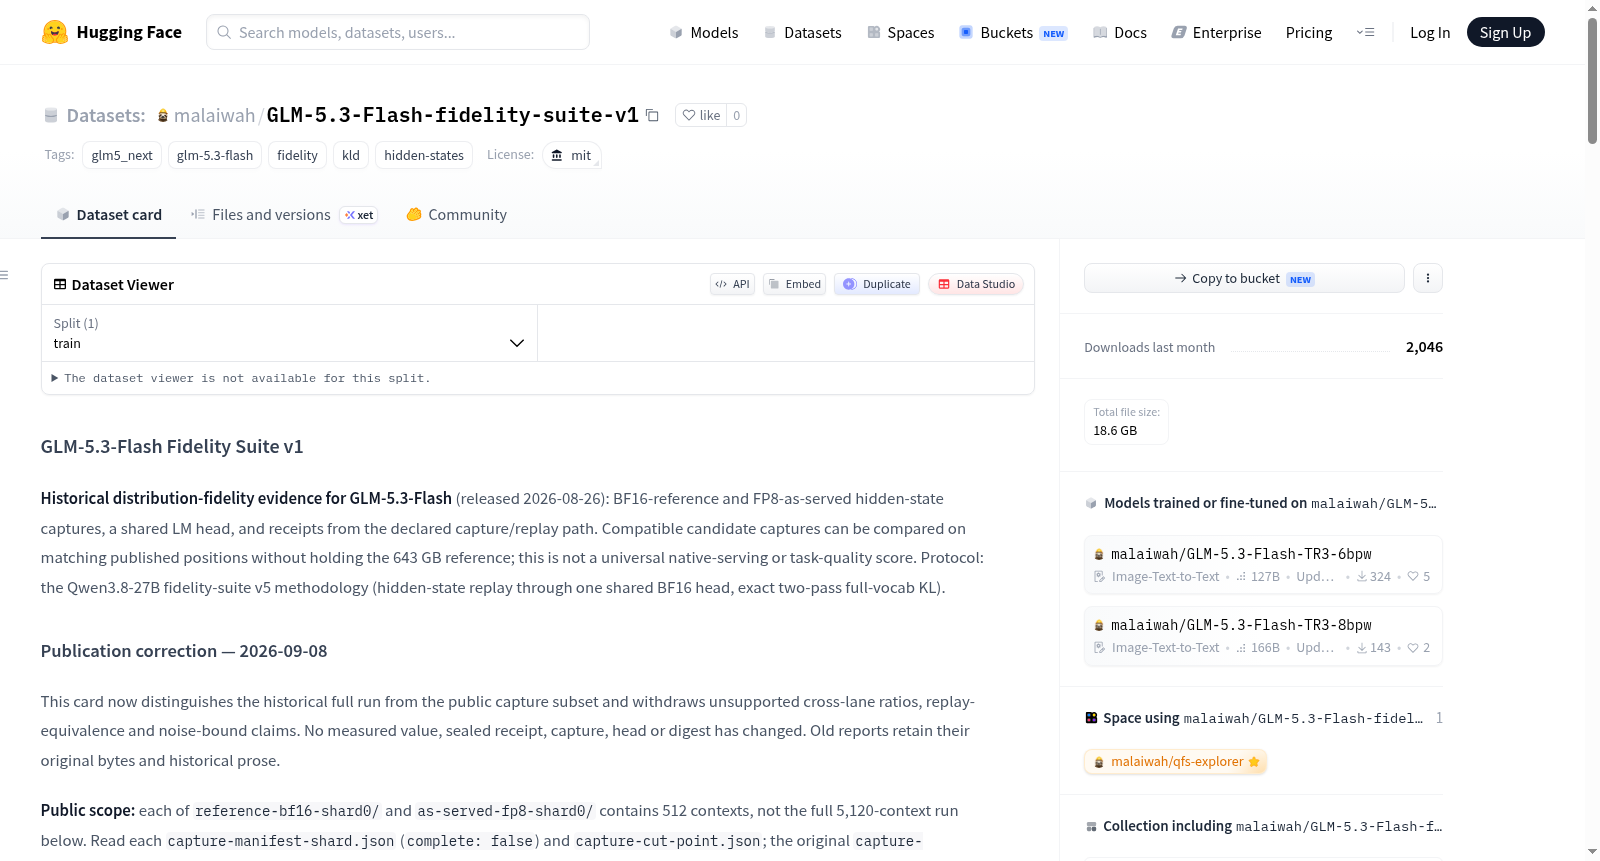Open Spaces in the top navigation

click(900, 32)
